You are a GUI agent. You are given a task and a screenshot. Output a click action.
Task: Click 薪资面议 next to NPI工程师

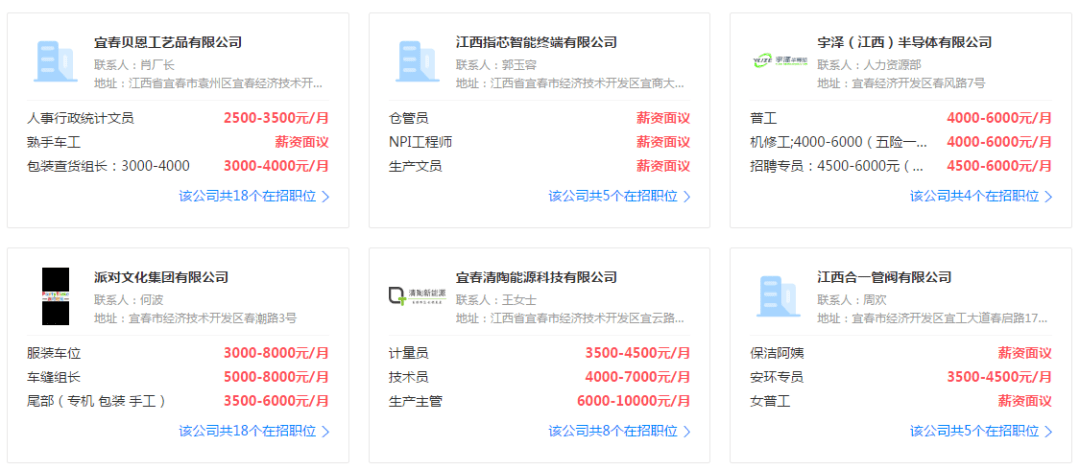coord(663,143)
